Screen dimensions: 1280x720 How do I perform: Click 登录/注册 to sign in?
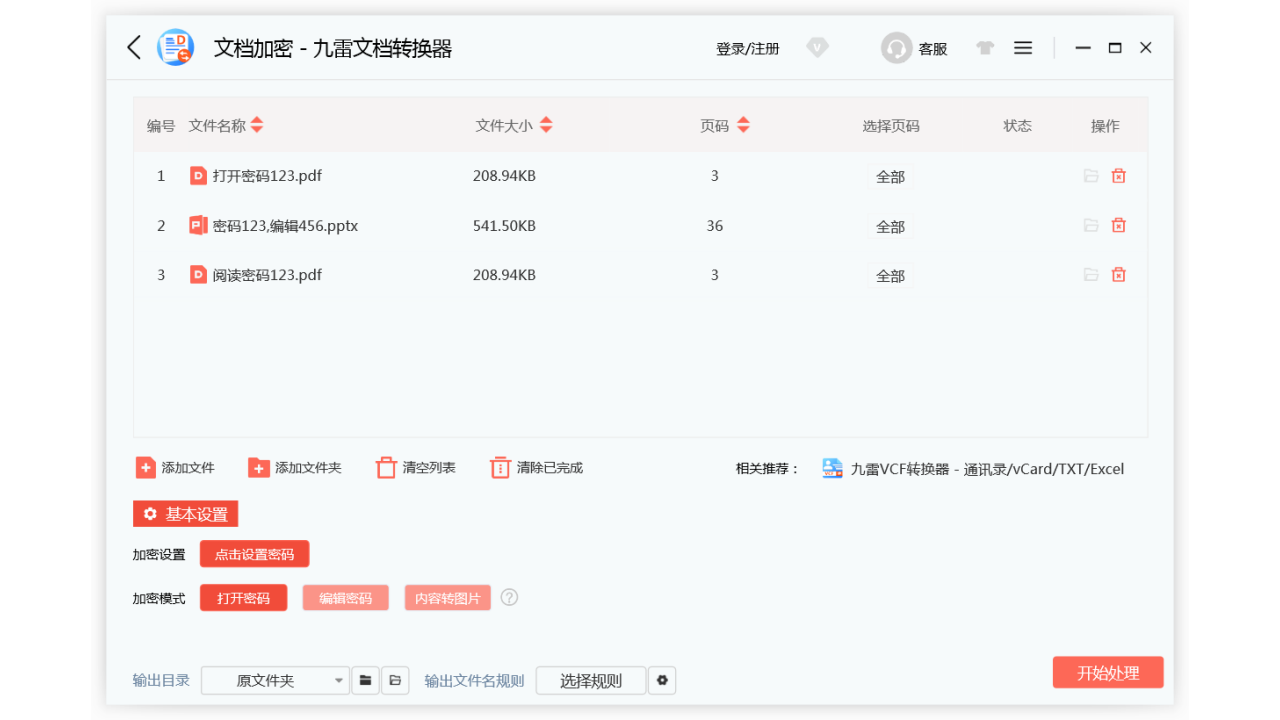pos(747,47)
